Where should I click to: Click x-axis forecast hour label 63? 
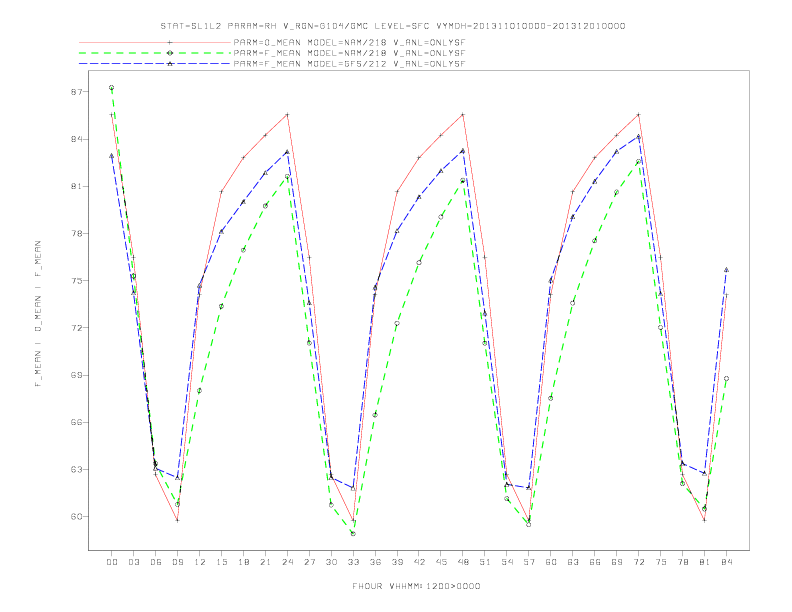(x=573, y=562)
